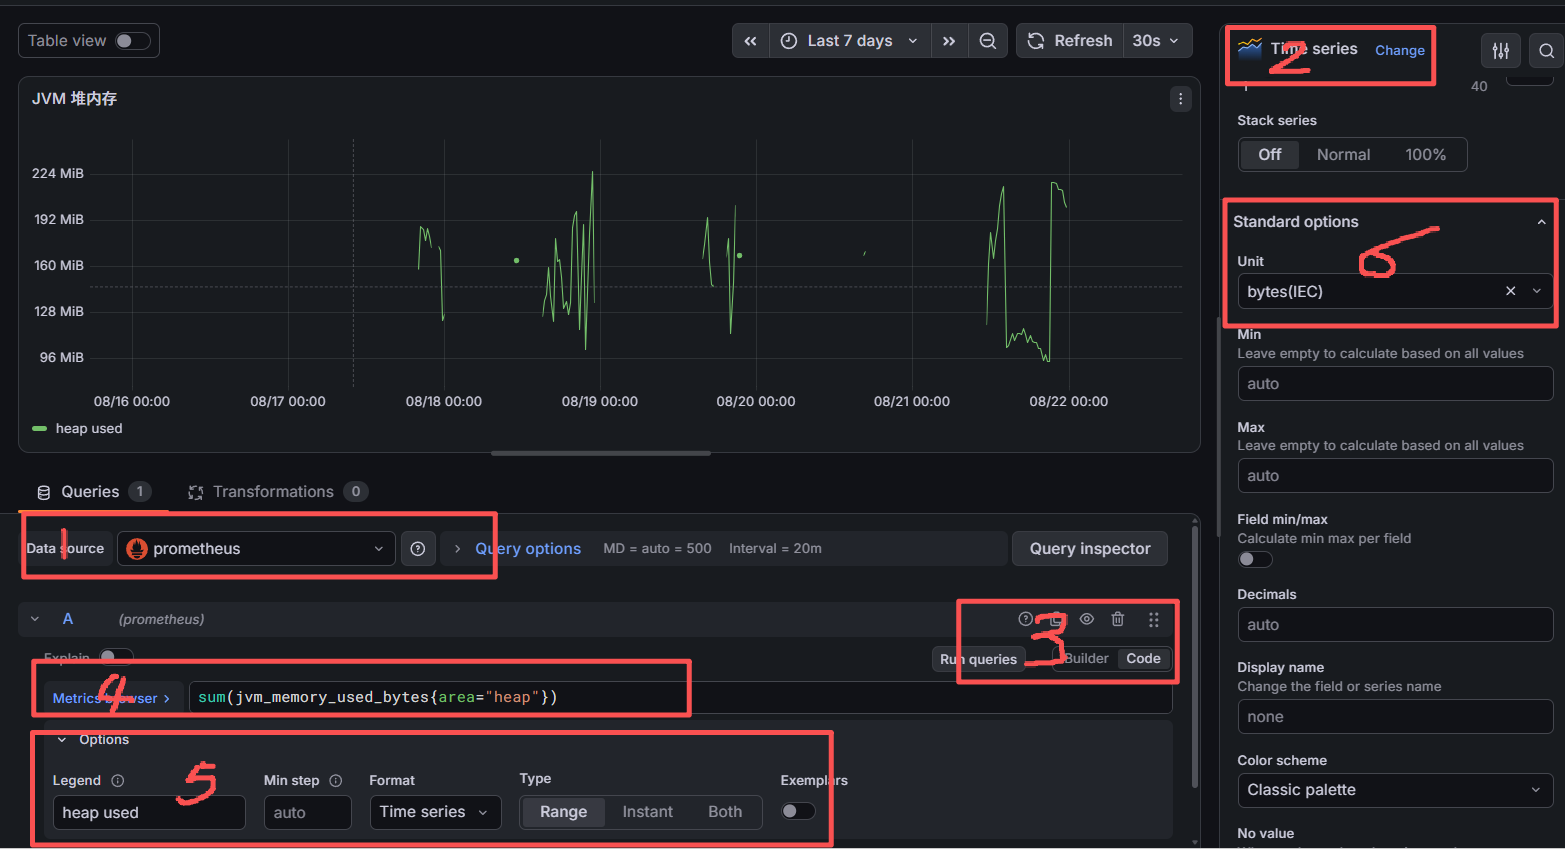Click the Prometheus logo icon
1565x849 pixels.
[x=137, y=549]
